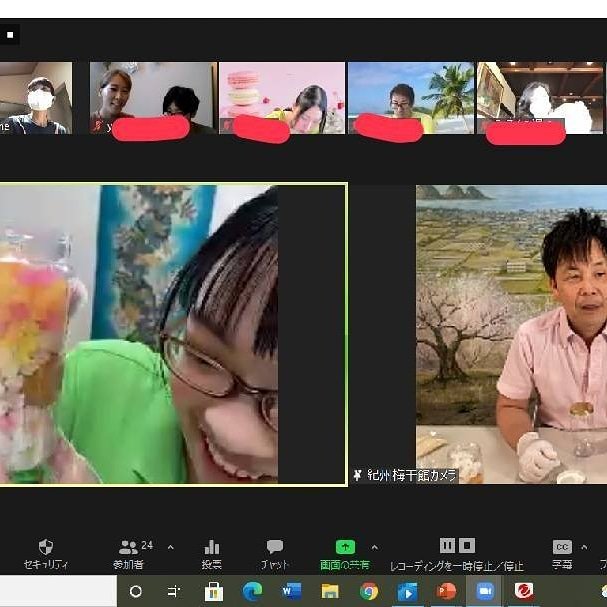Click the white recording indicator square at top-left
The image size is (607, 607).
coord(10,35)
